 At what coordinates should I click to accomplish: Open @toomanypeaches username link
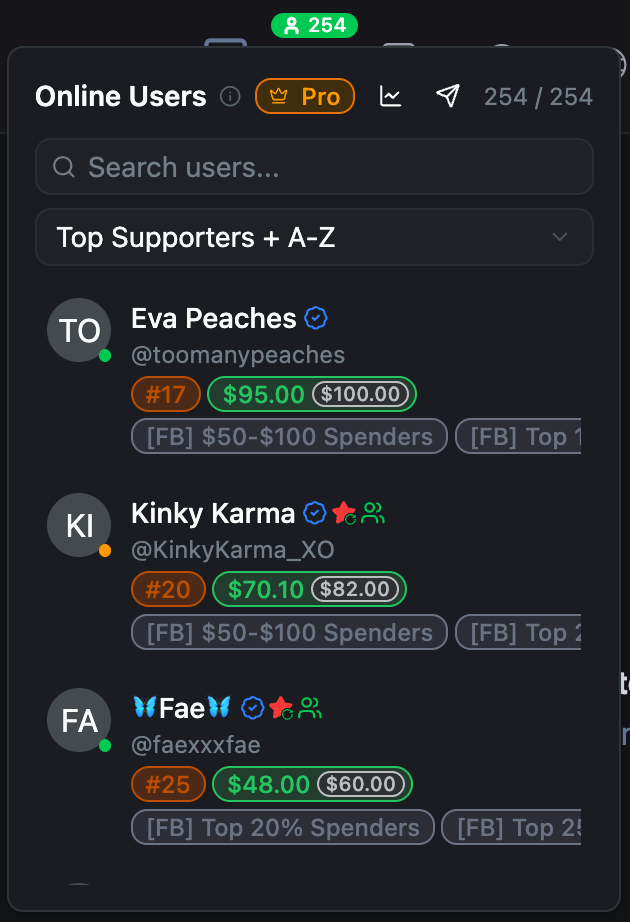point(237,355)
